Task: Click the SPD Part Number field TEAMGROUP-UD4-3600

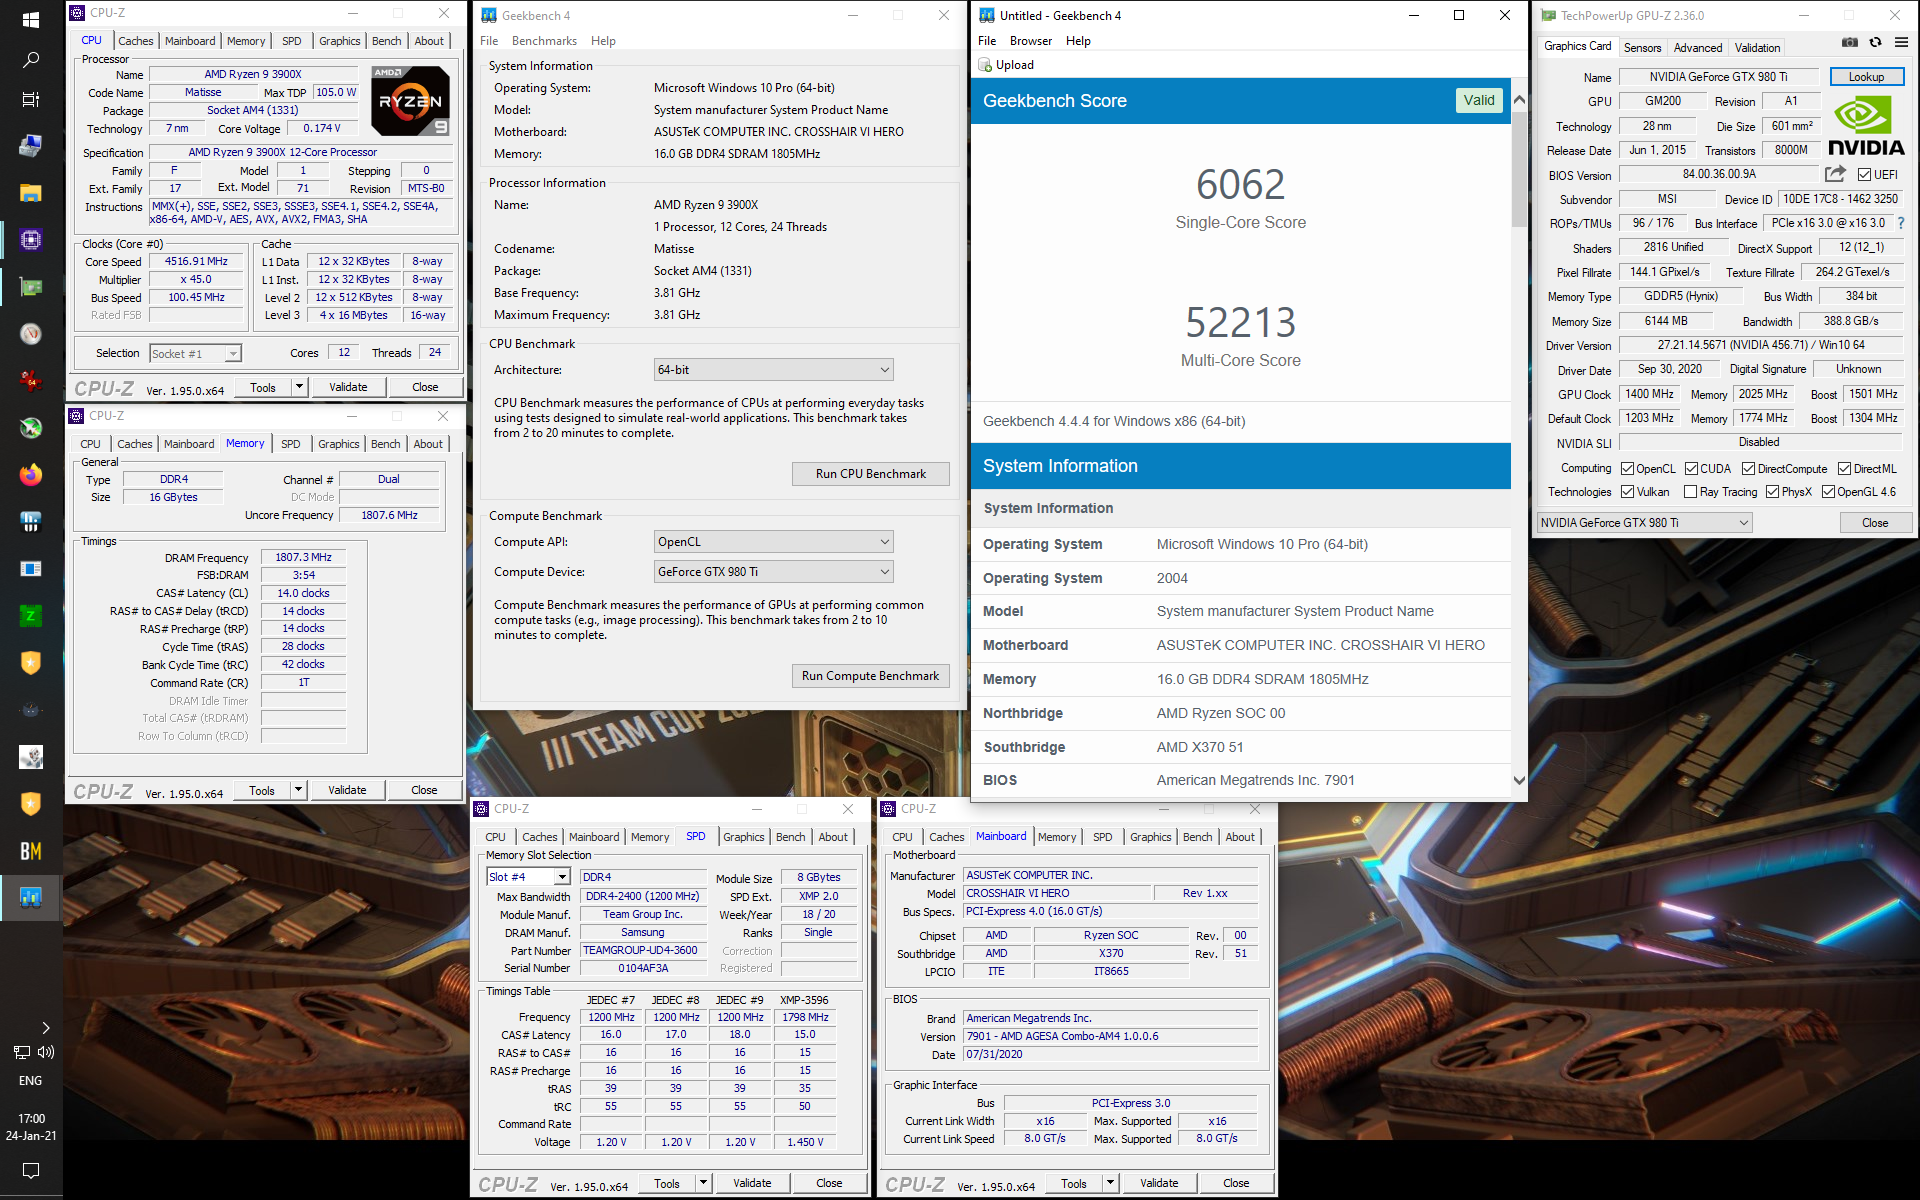Action: [x=643, y=950]
